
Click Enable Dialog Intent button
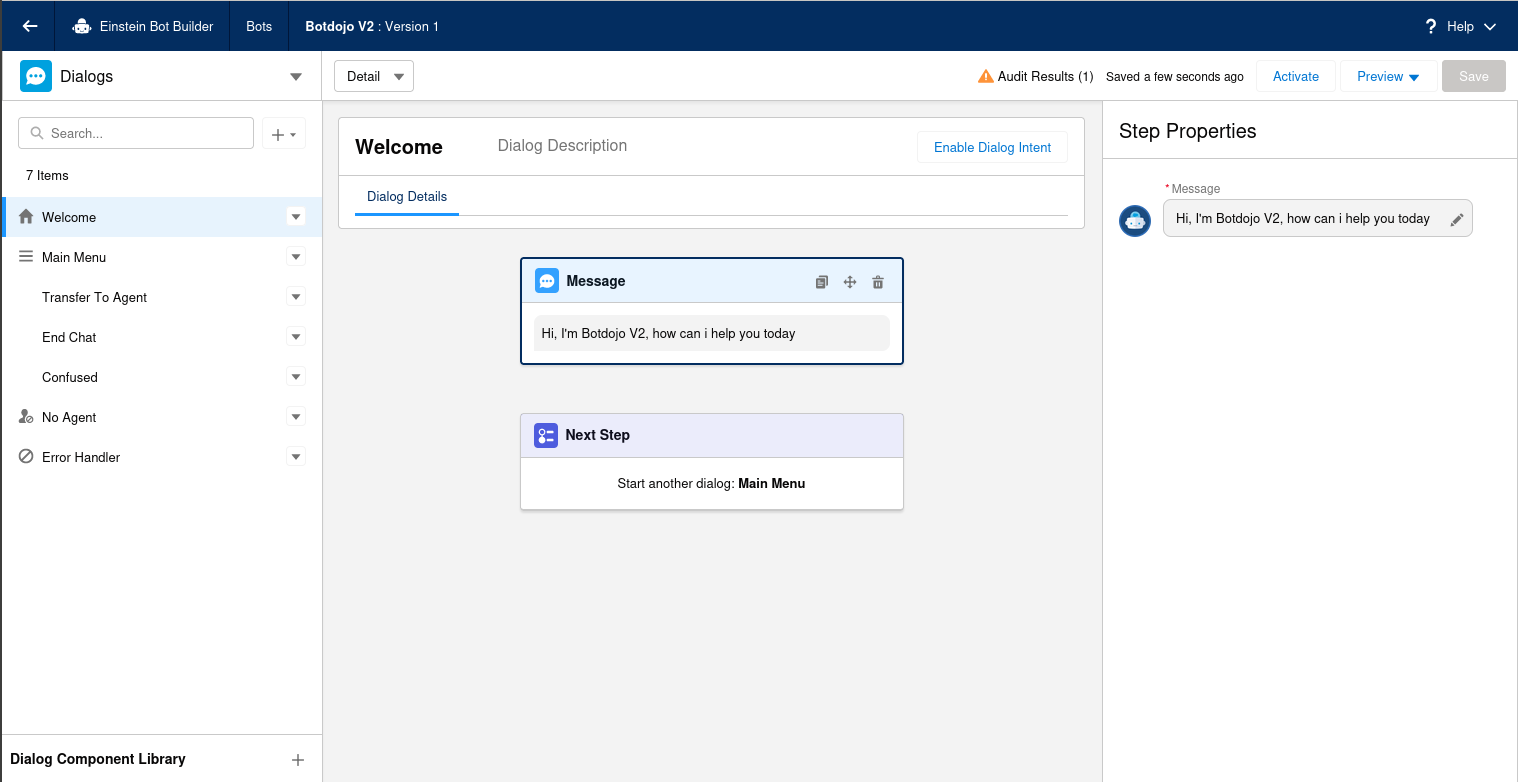[x=992, y=147]
